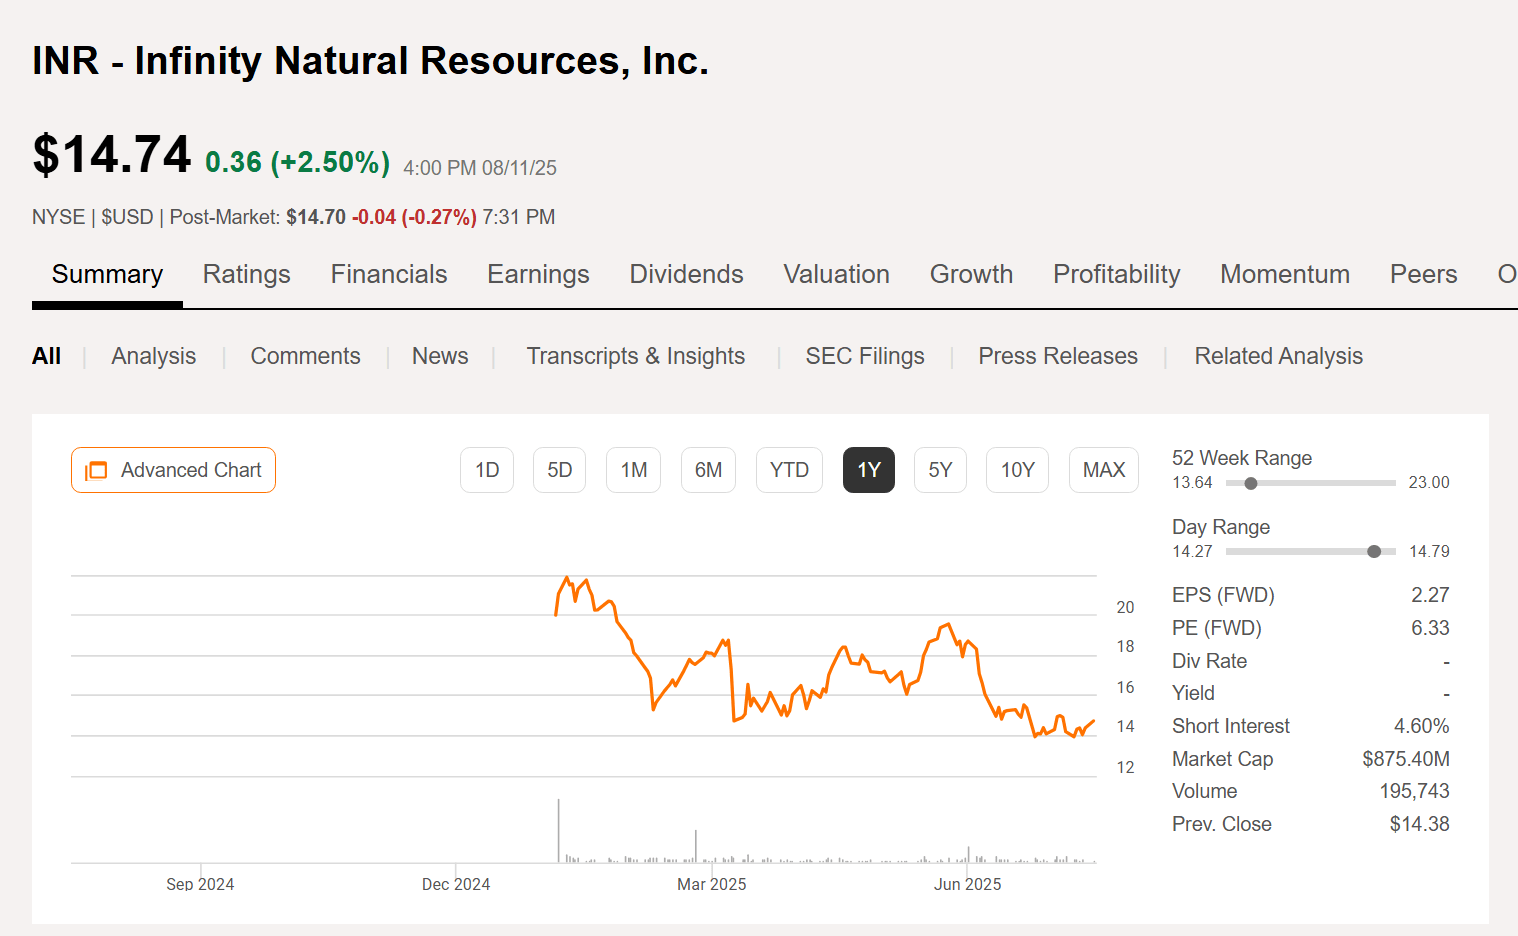
Task: Select Transcripts & Insights
Action: pyautogui.click(x=636, y=356)
